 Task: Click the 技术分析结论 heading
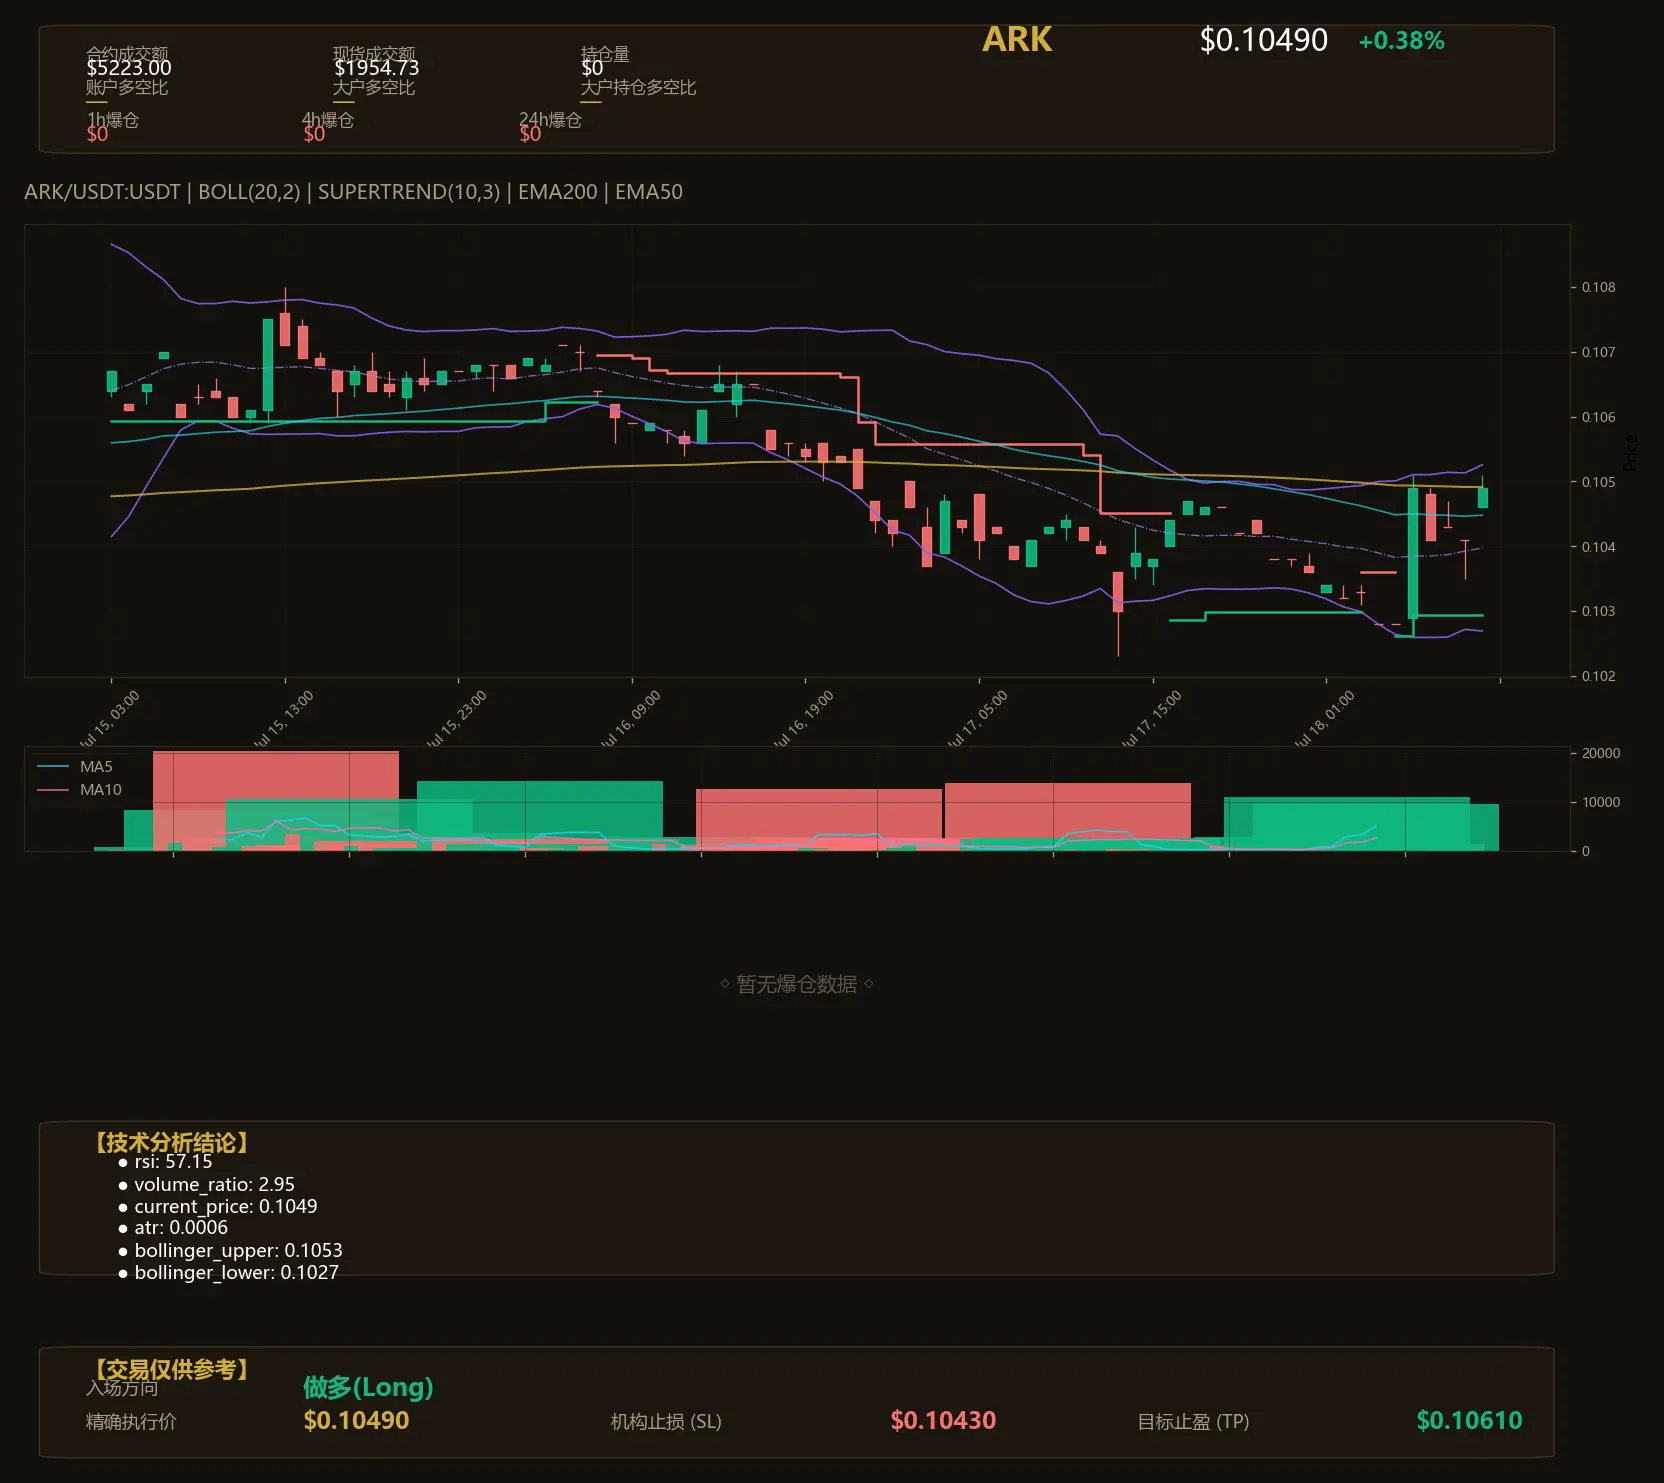tap(171, 1143)
